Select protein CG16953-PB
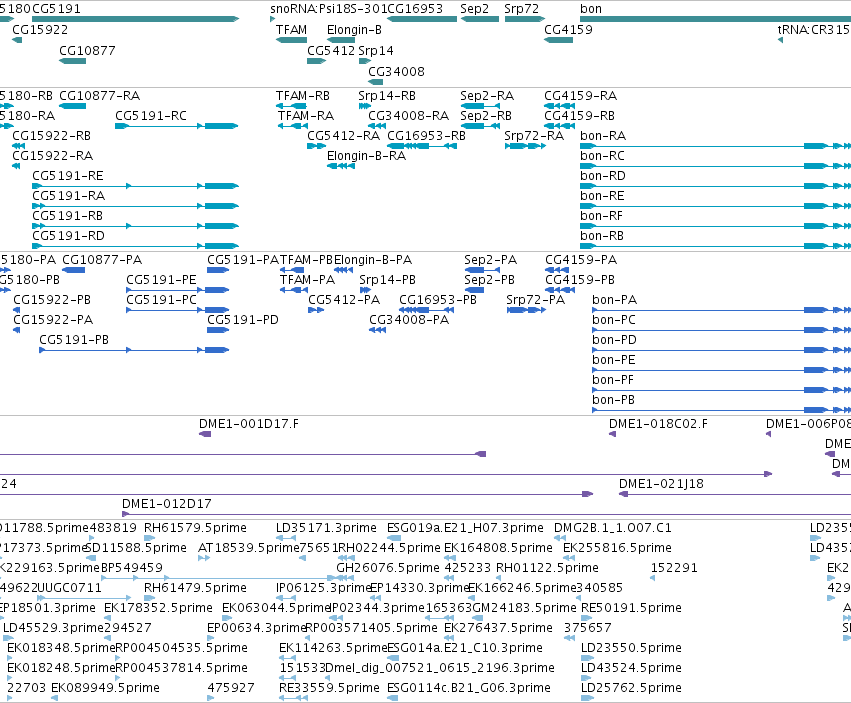This screenshot has width=851, height=703. 437,300
